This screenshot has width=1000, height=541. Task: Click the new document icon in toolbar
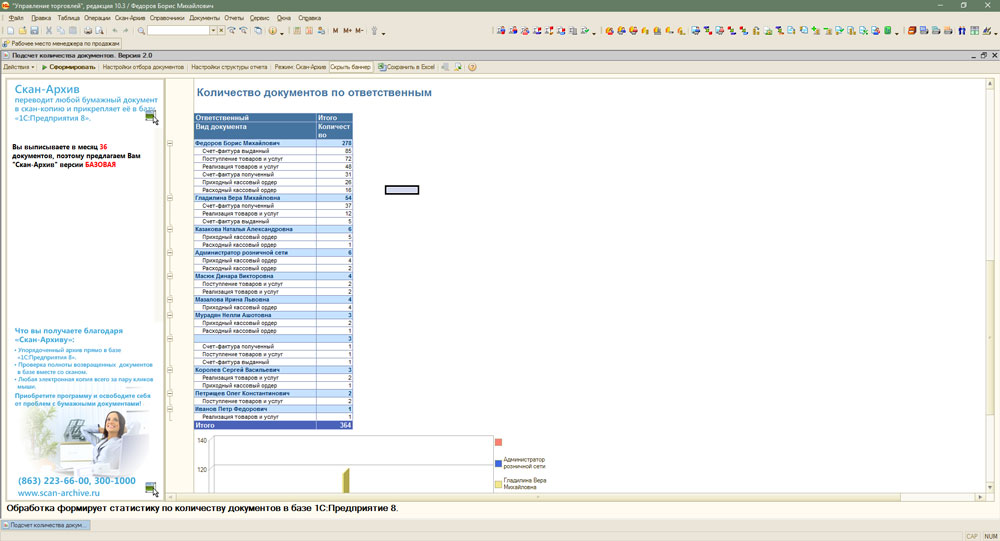coord(9,31)
